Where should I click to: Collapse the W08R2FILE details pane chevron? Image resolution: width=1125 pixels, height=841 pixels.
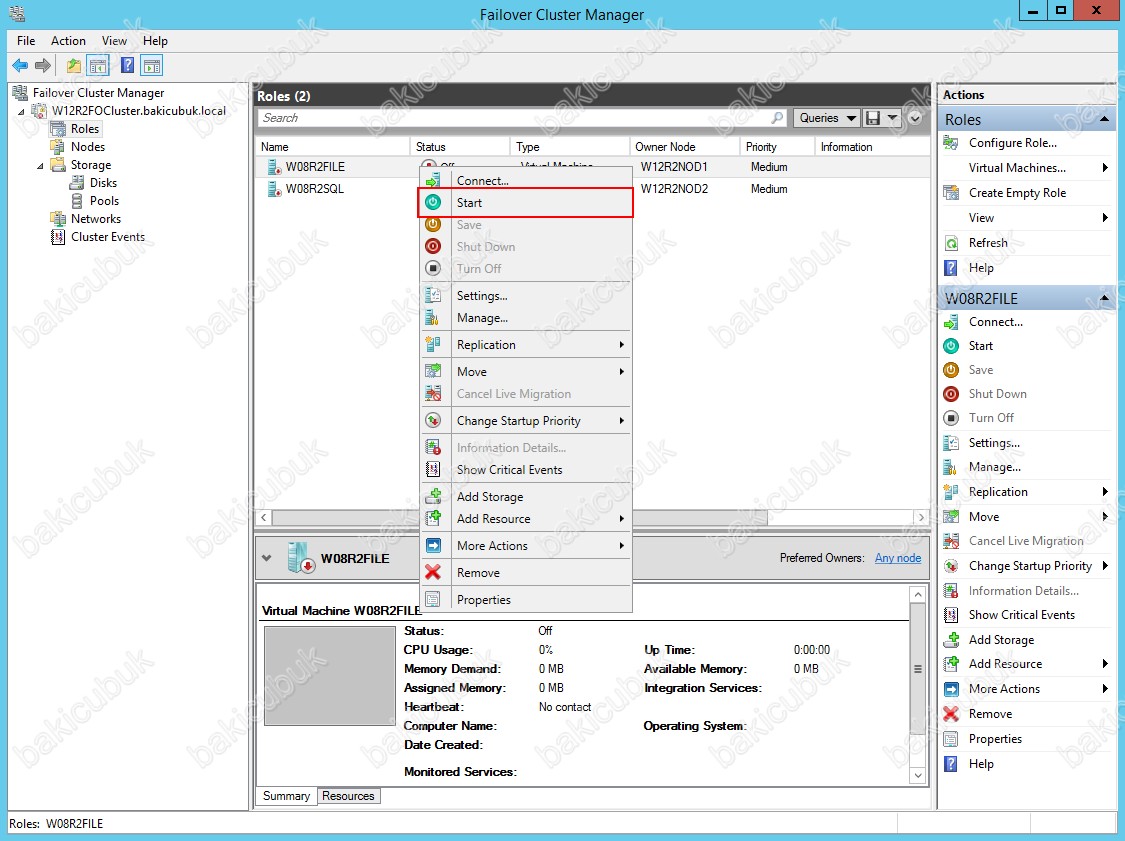pos(267,558)
